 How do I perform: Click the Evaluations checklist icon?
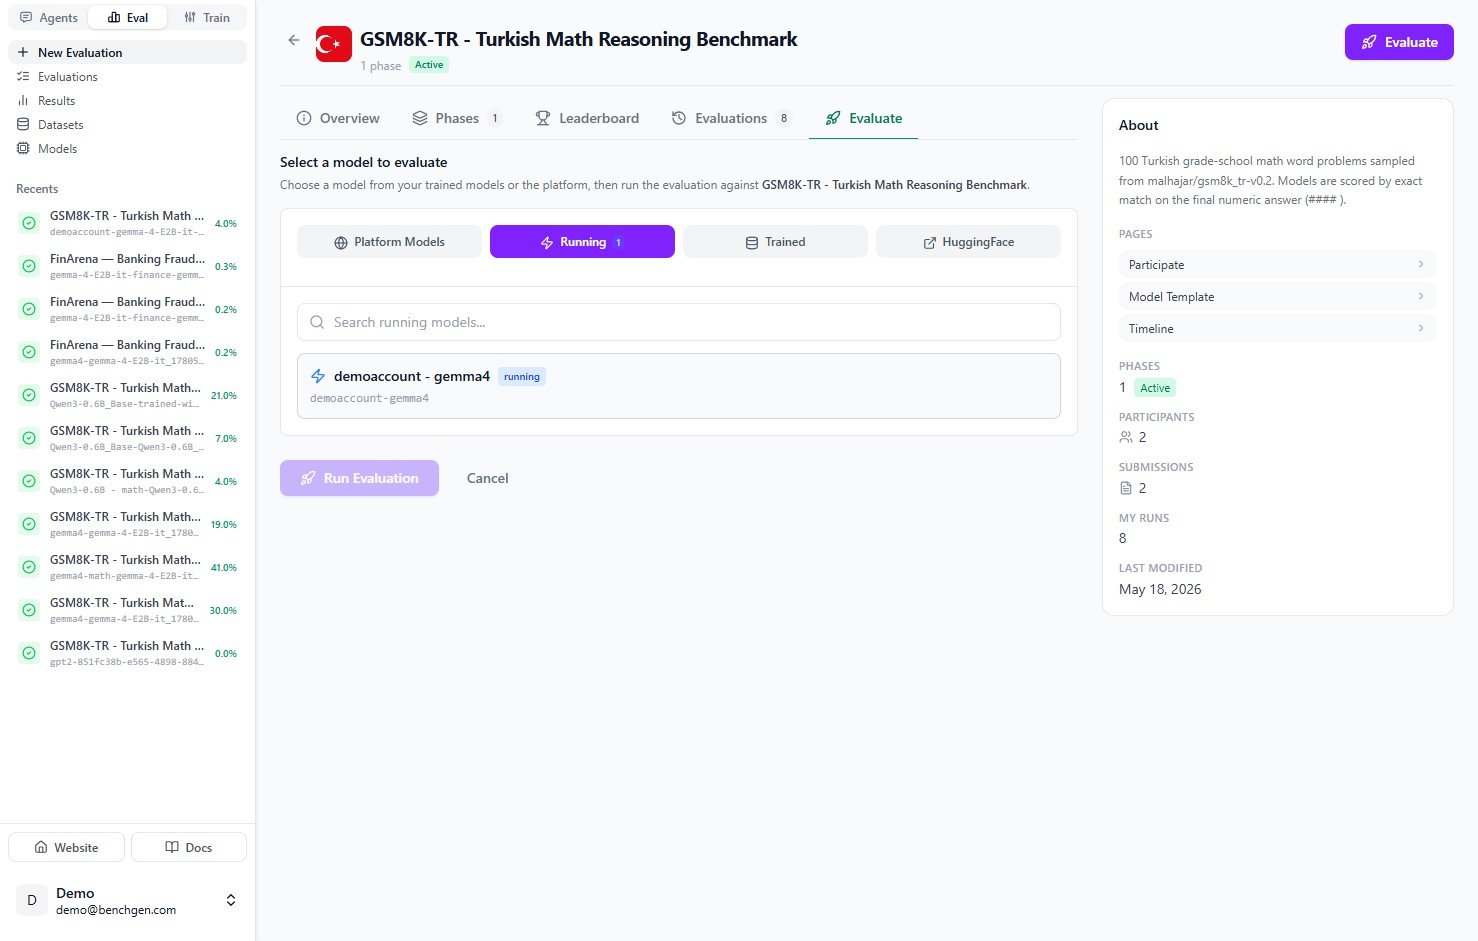[23, 76]
